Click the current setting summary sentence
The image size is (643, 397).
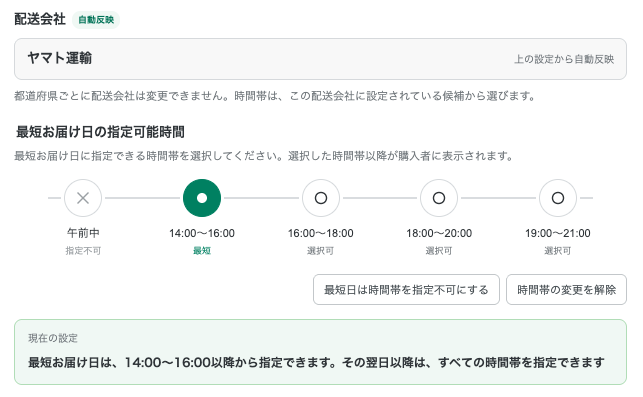[x=316, y=363]
